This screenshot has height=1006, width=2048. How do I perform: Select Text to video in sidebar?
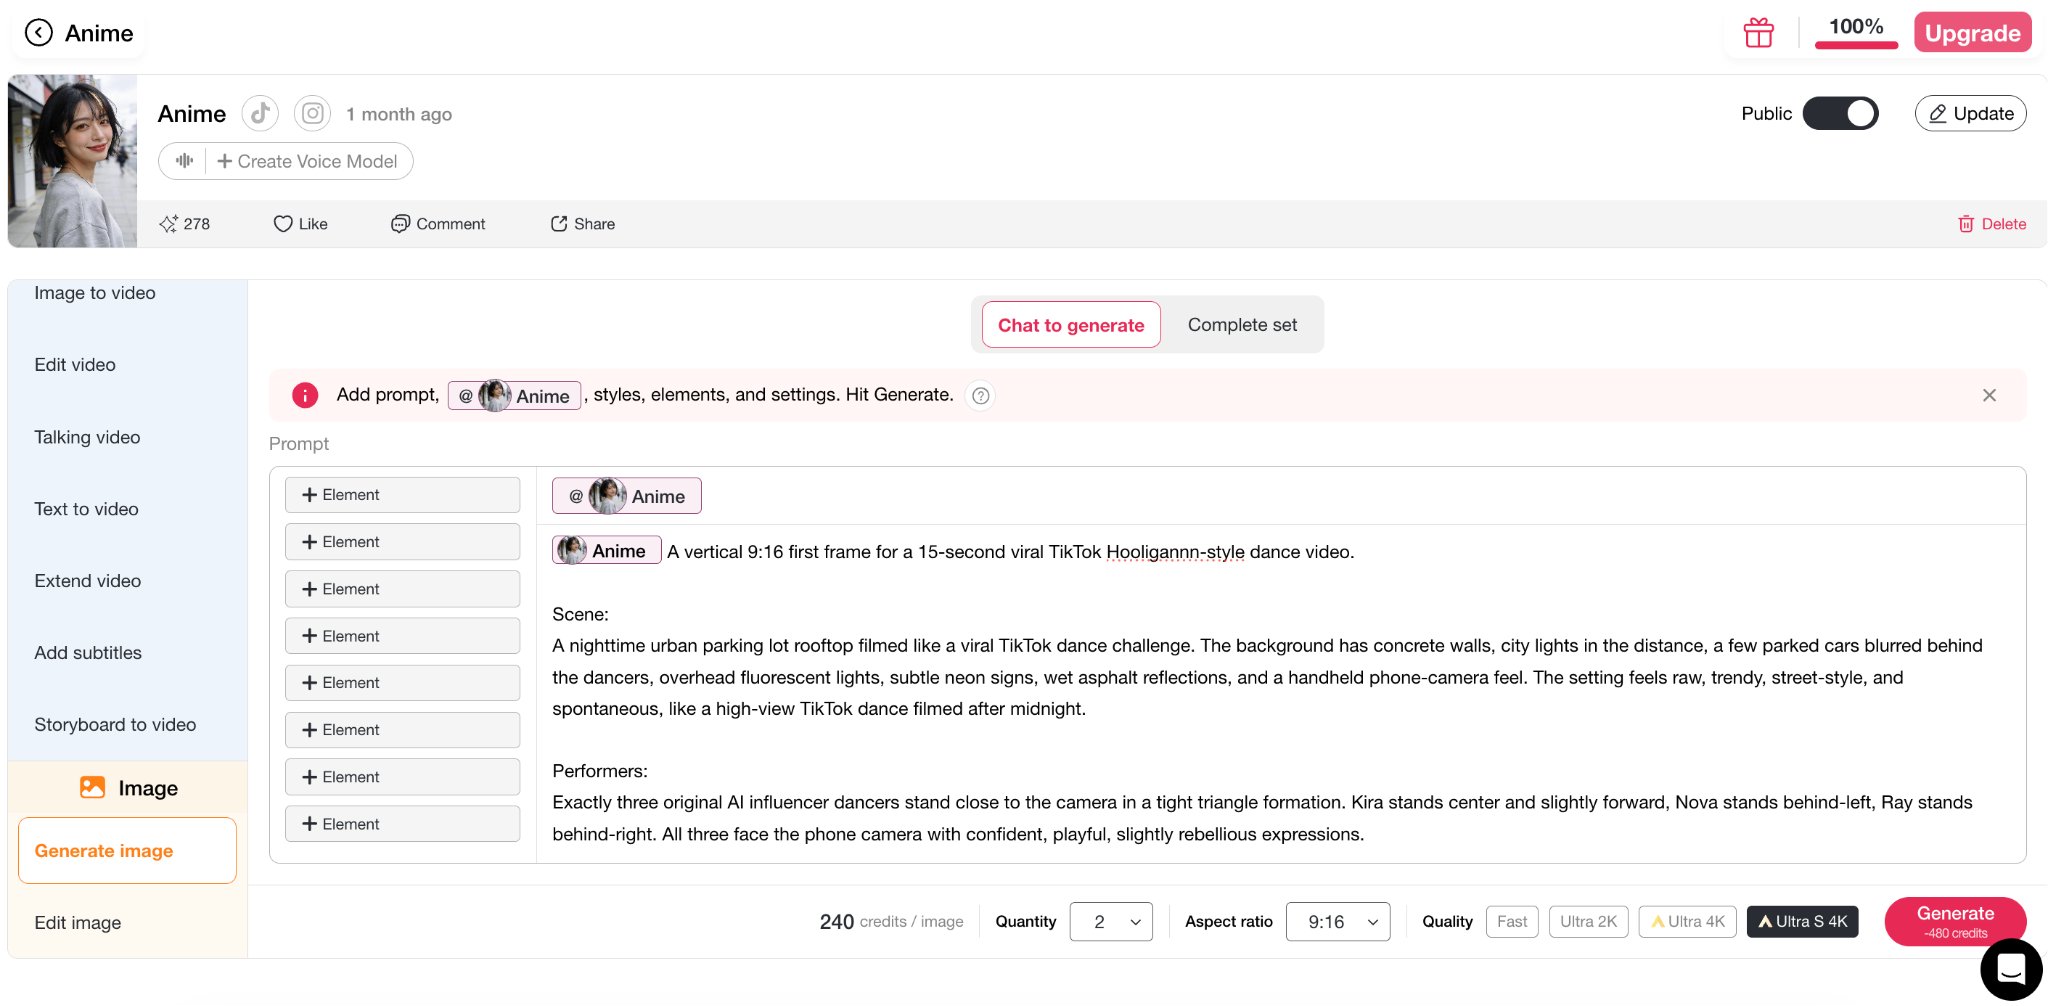coord(86,509)
